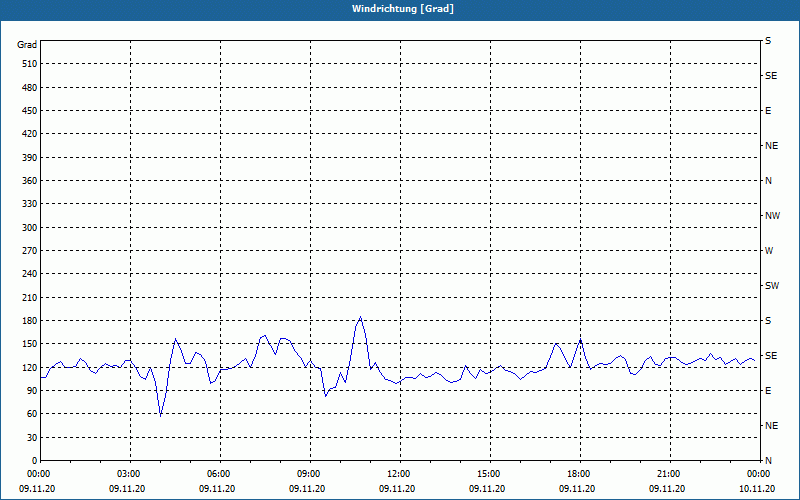Select the 09.11.20 date beneath 18:00

[x=577, y=489]
